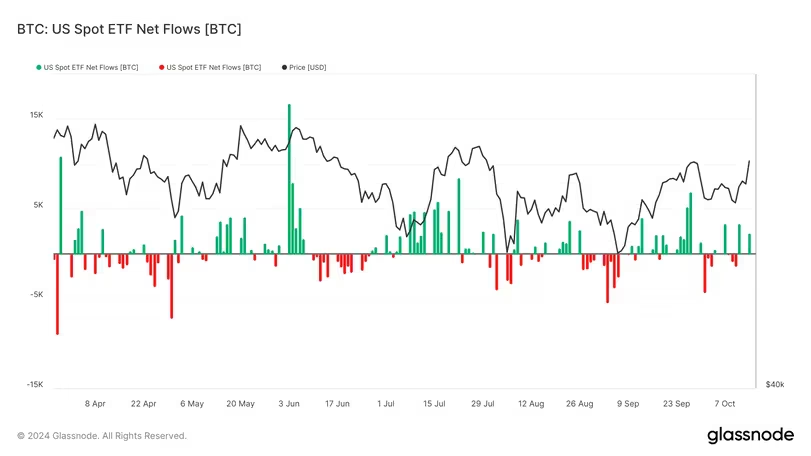The image size is (811, 456).
Task: Click the 8 Apr date label
Action: pyautogui.click(x=95, y=404)
